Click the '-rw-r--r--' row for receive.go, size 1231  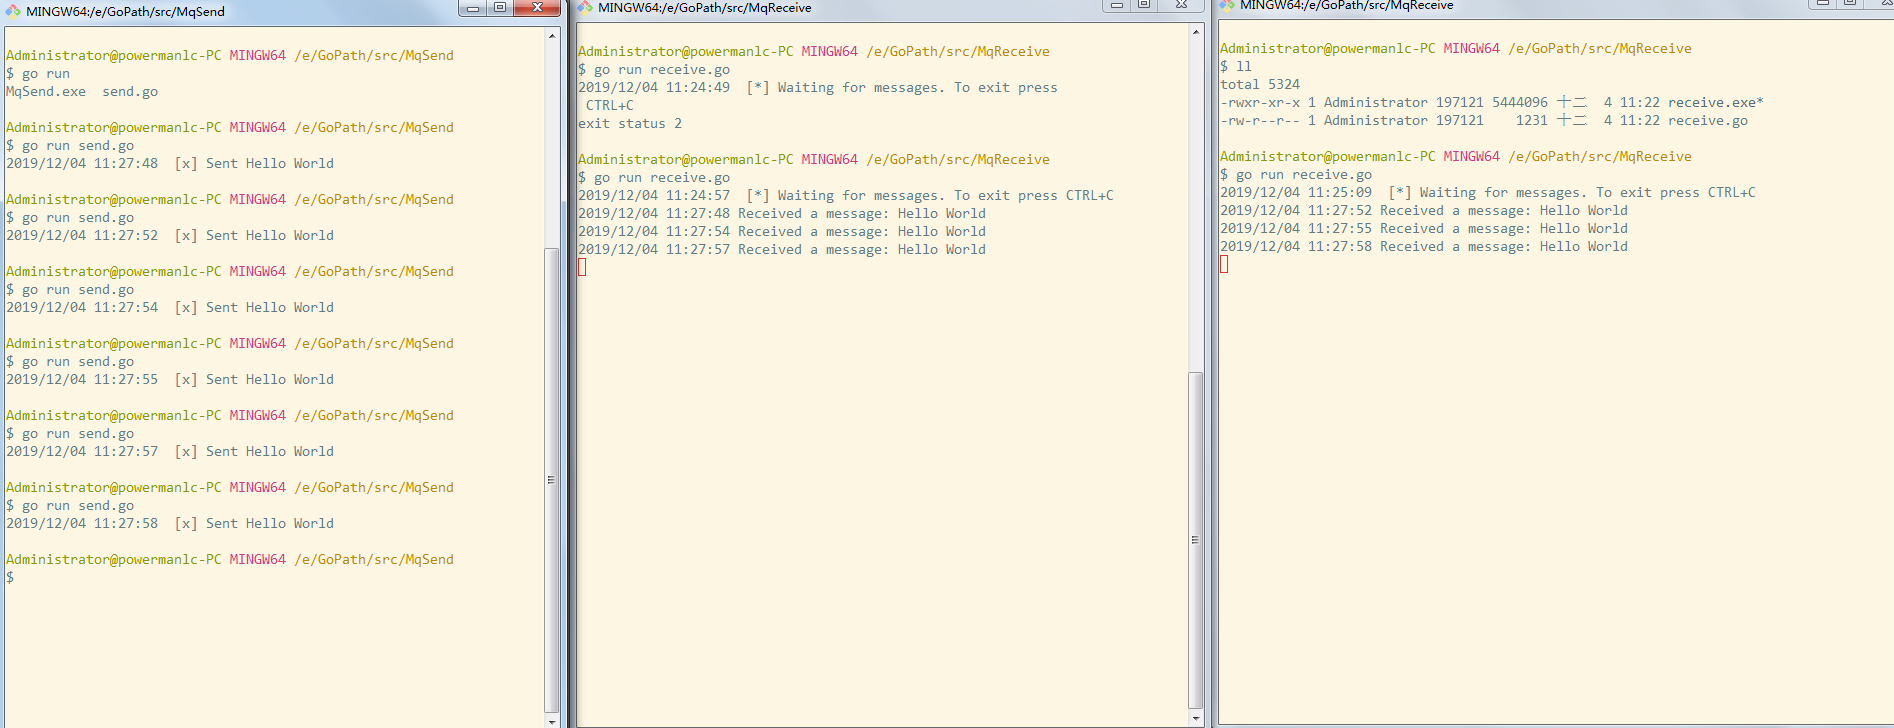click(1484, 120)
